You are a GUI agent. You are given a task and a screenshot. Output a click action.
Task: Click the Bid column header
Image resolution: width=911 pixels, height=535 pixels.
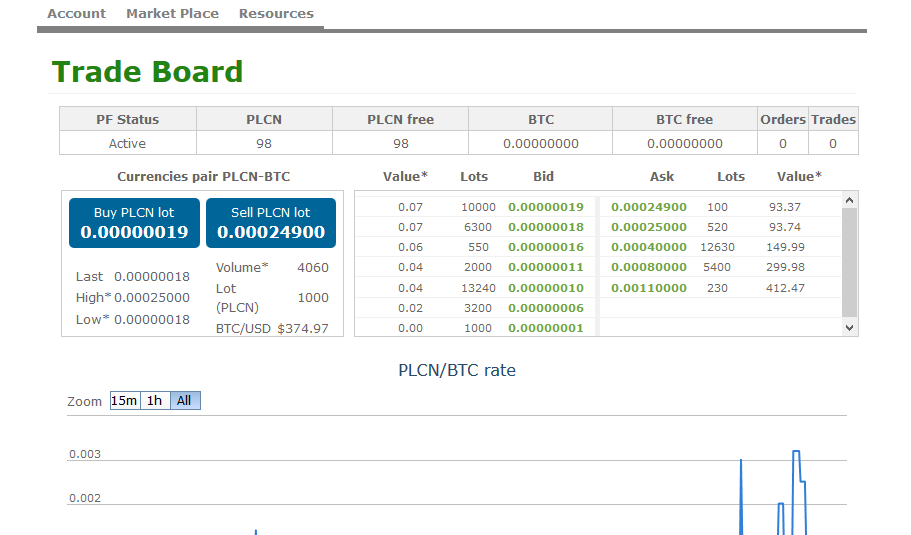pos(543,177)
